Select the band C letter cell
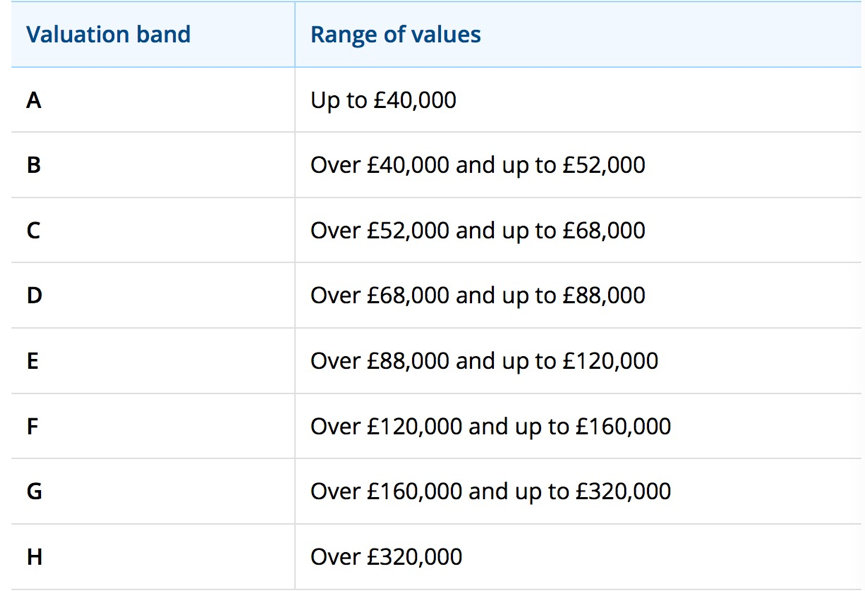Image resolution: width=865 pixels, height=591 pixels. 34,231
